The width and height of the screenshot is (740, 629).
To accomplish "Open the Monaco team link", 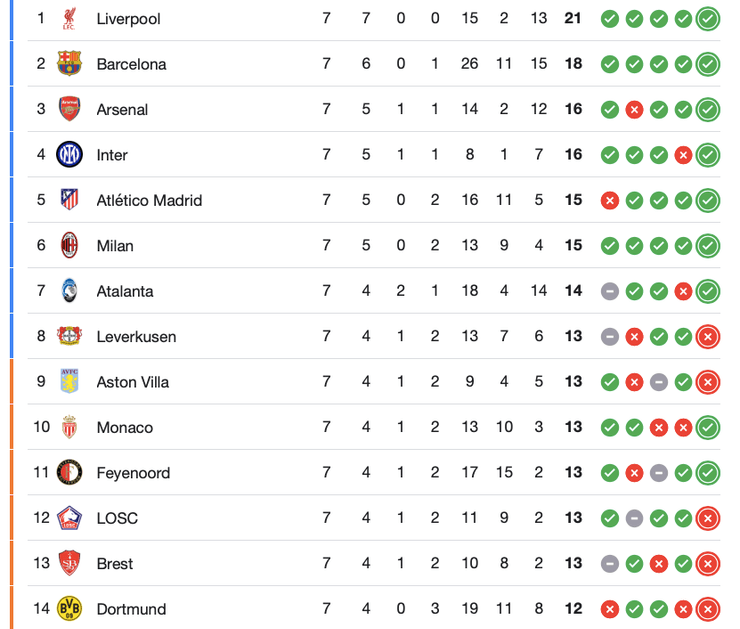I will [x=124, y=427].
